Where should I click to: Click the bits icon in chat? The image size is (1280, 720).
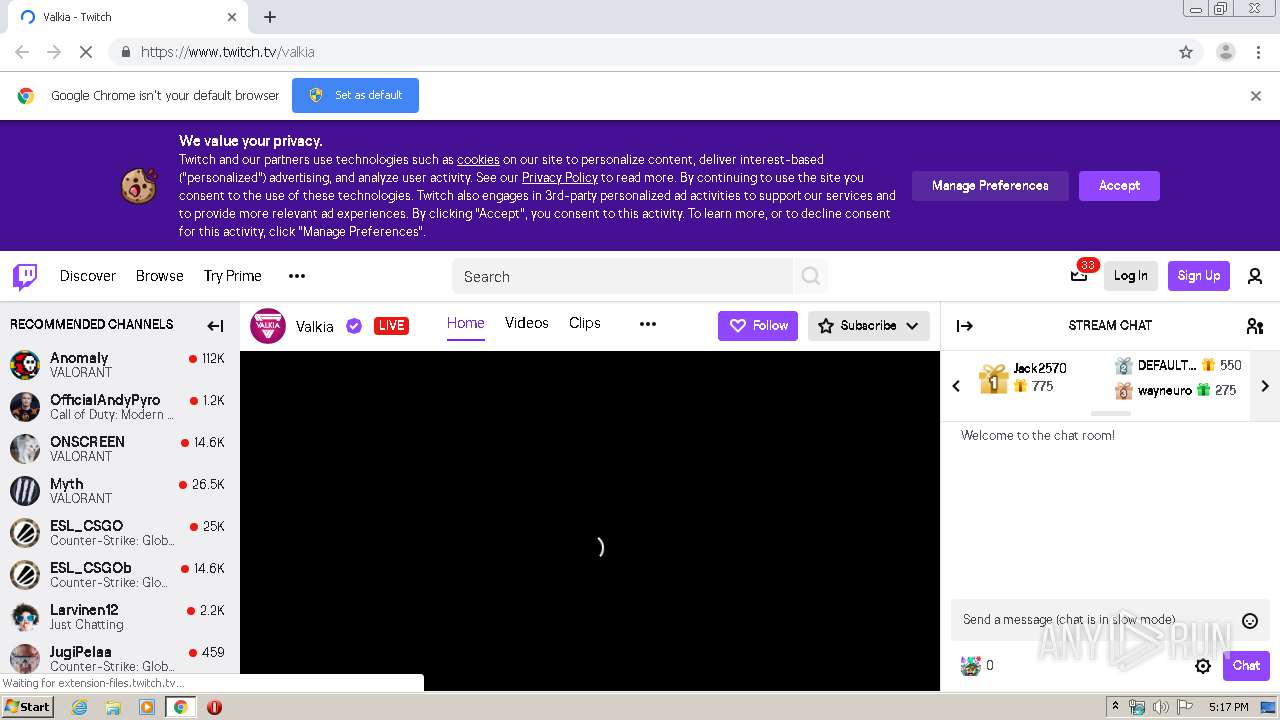[x=970, y=665]
